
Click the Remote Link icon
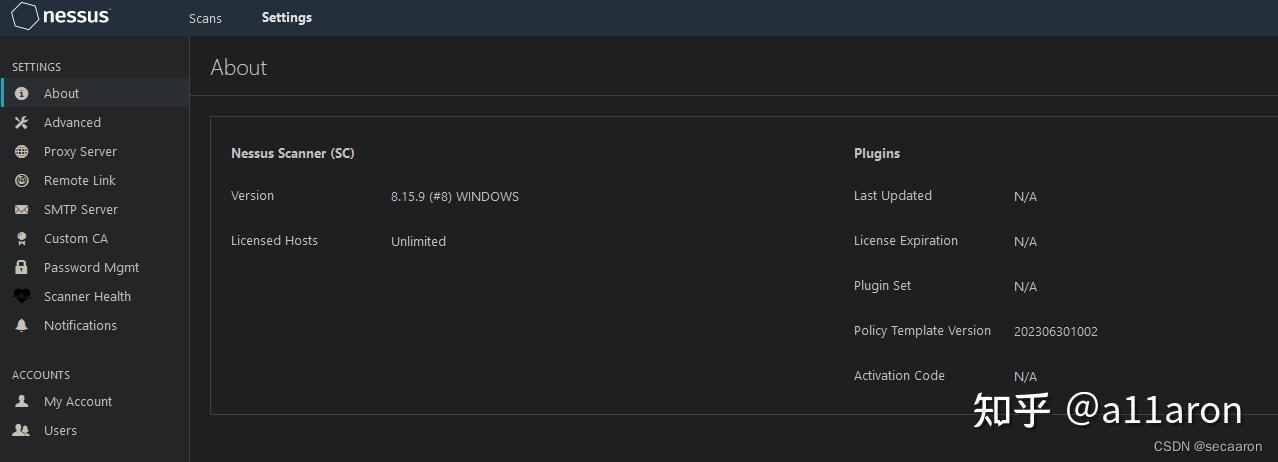22,180
